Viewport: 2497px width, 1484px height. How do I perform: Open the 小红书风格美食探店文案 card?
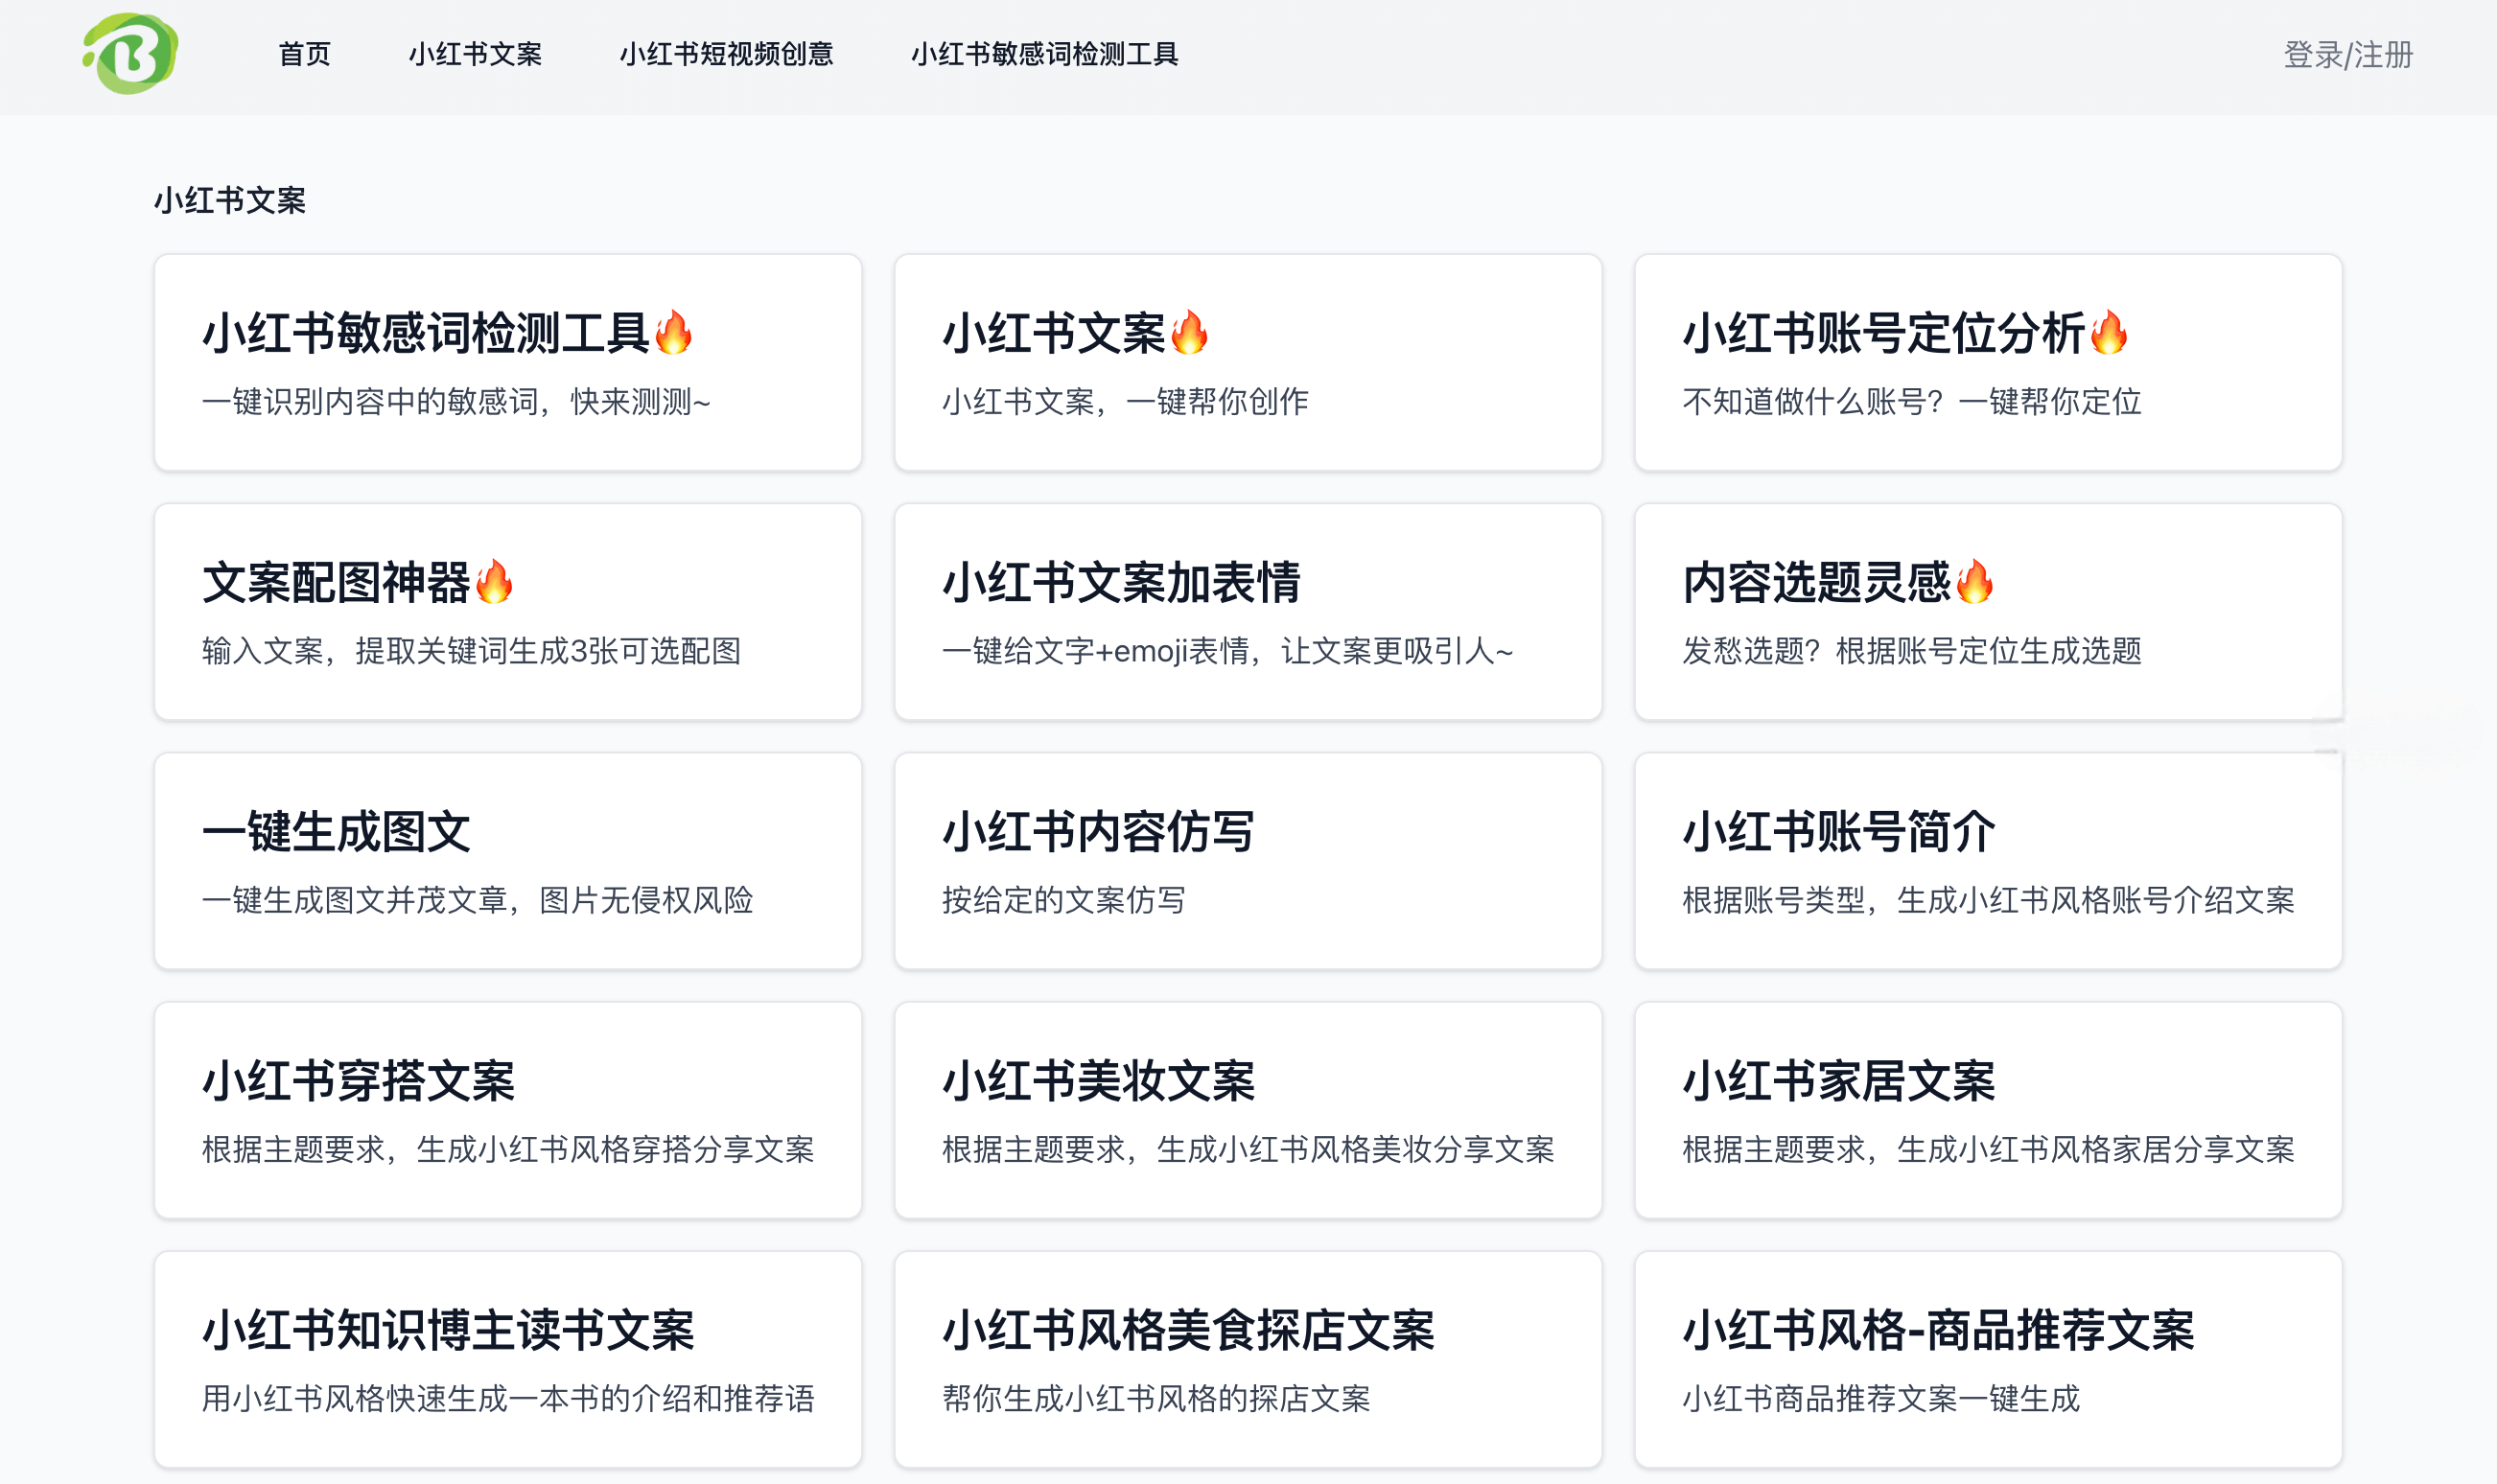coord(1248,1359)
